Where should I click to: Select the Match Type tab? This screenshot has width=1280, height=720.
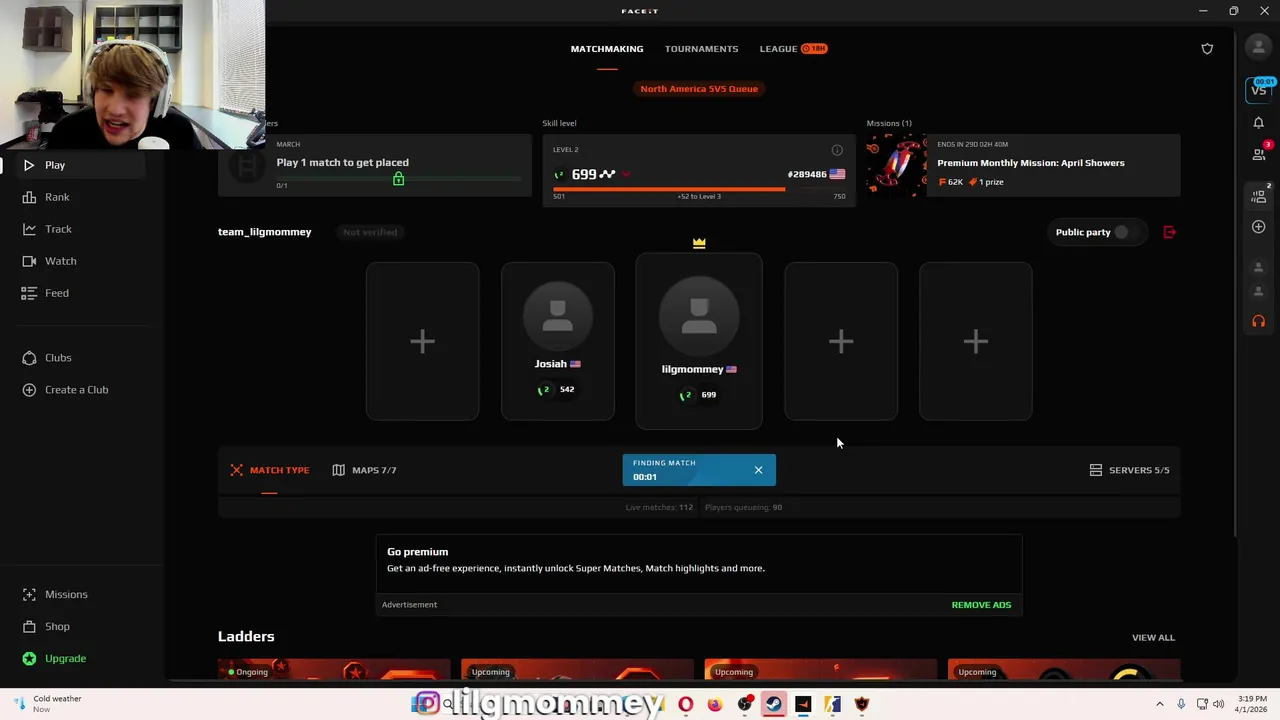(x=269, y=470)
